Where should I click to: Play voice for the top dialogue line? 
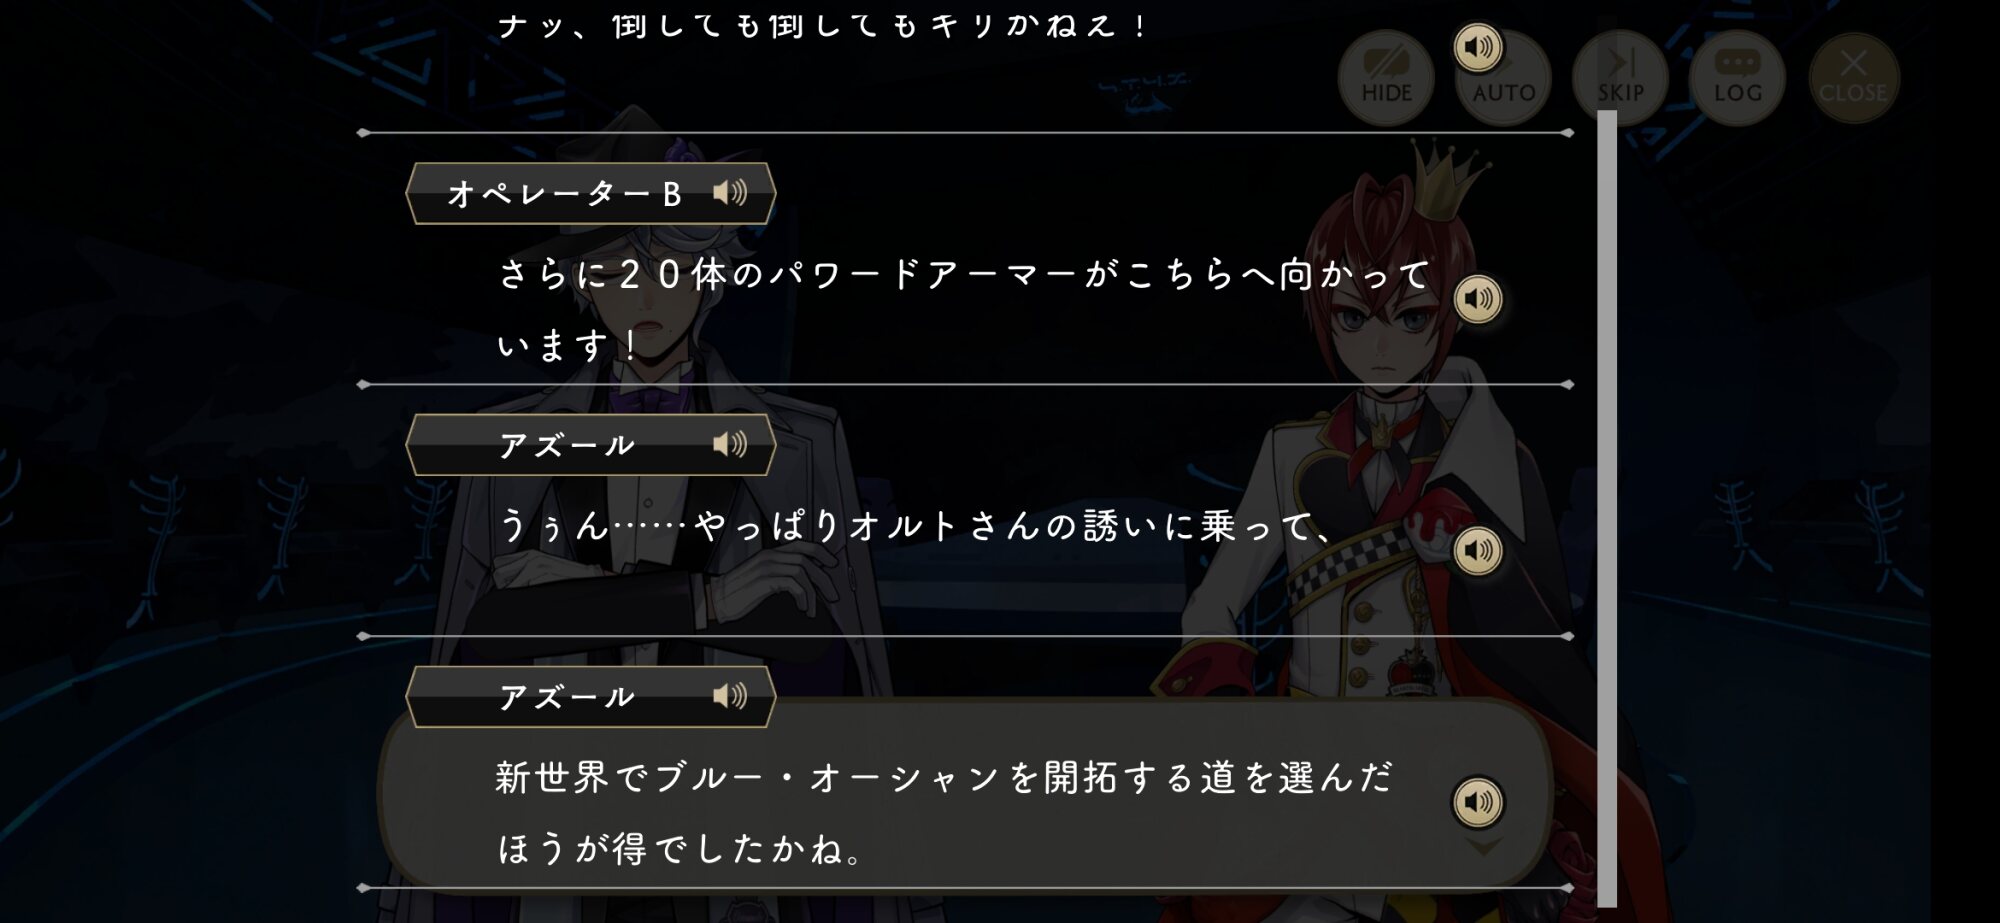click(1477, 47)
